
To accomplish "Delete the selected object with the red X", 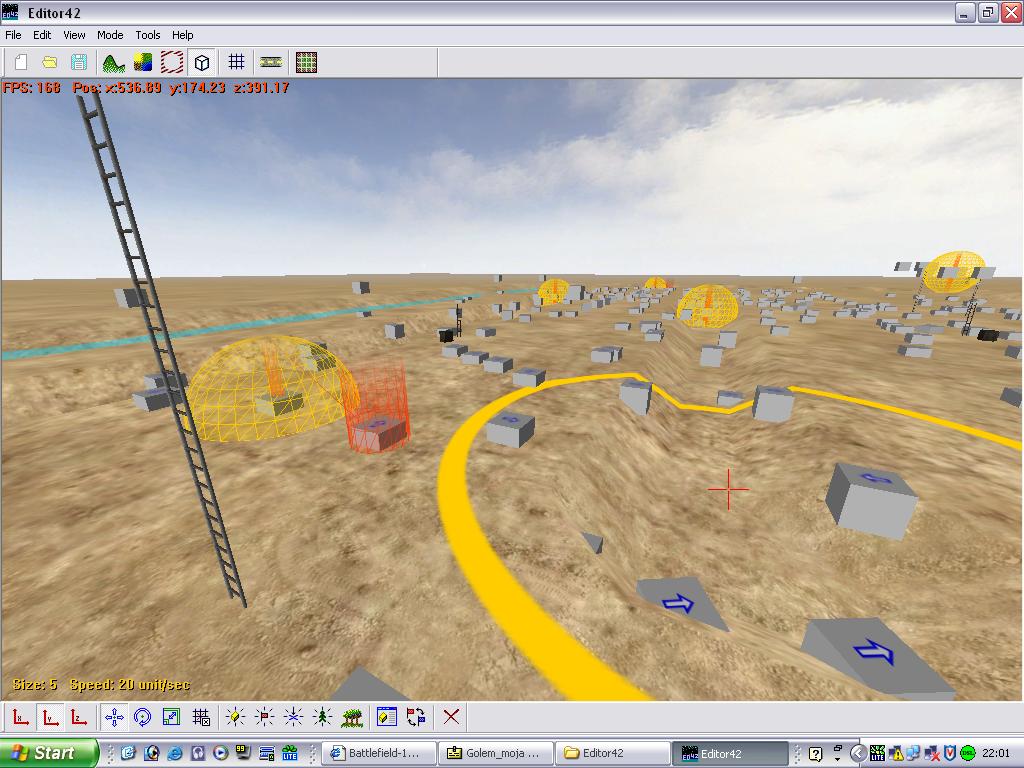I will (x=451, y=717).
